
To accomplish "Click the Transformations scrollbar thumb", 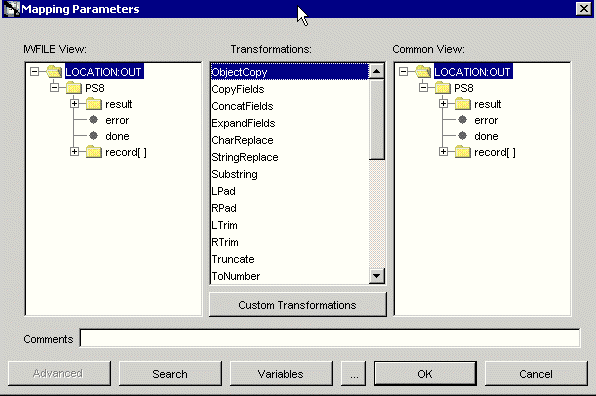I will (376, 119).
